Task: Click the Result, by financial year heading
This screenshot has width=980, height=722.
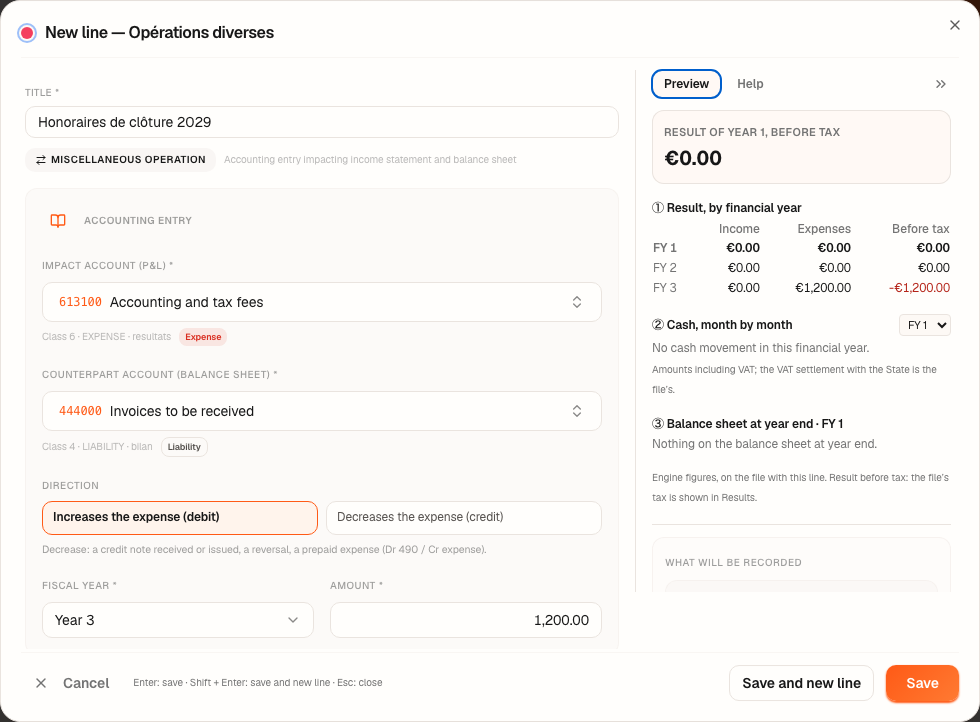Action: pyautogui.click(x=726, y=208)
